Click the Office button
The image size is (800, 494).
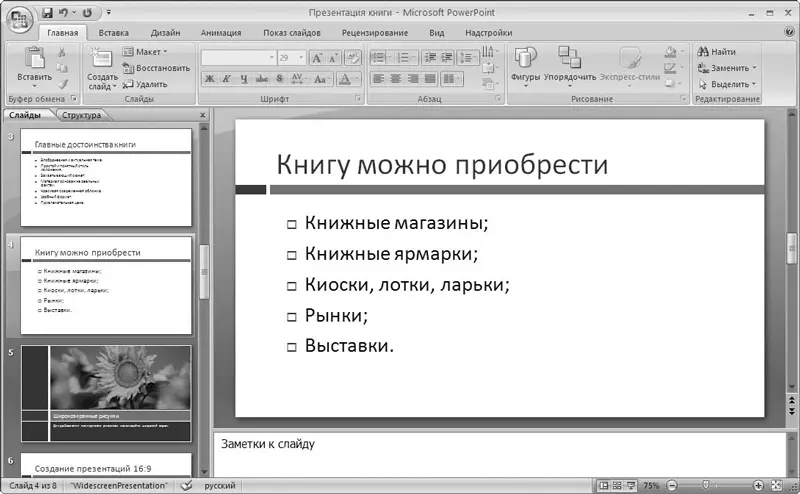click(18, 17)
